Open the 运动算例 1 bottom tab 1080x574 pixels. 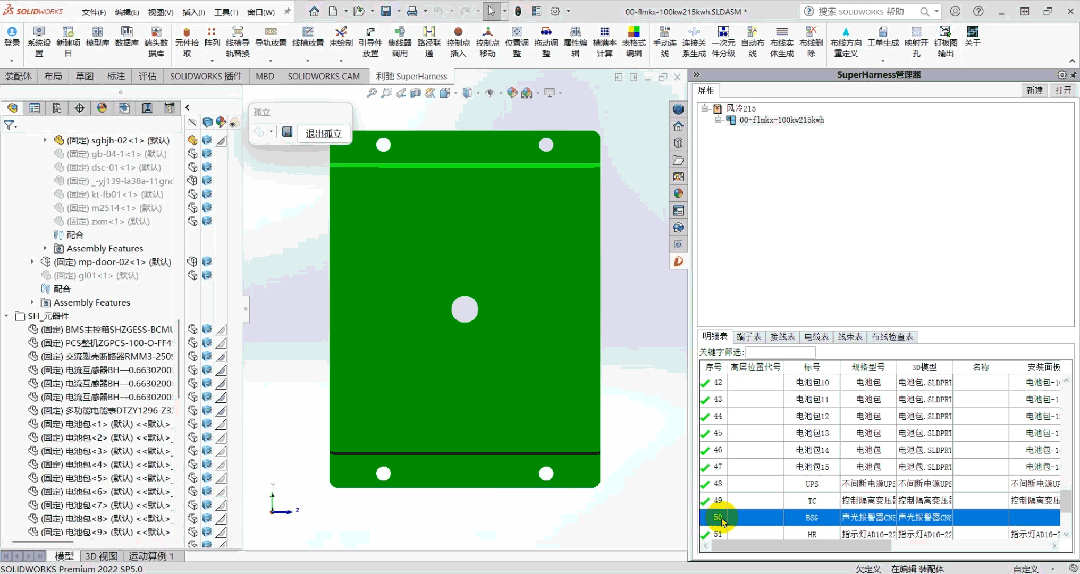(x=152, y=556)
